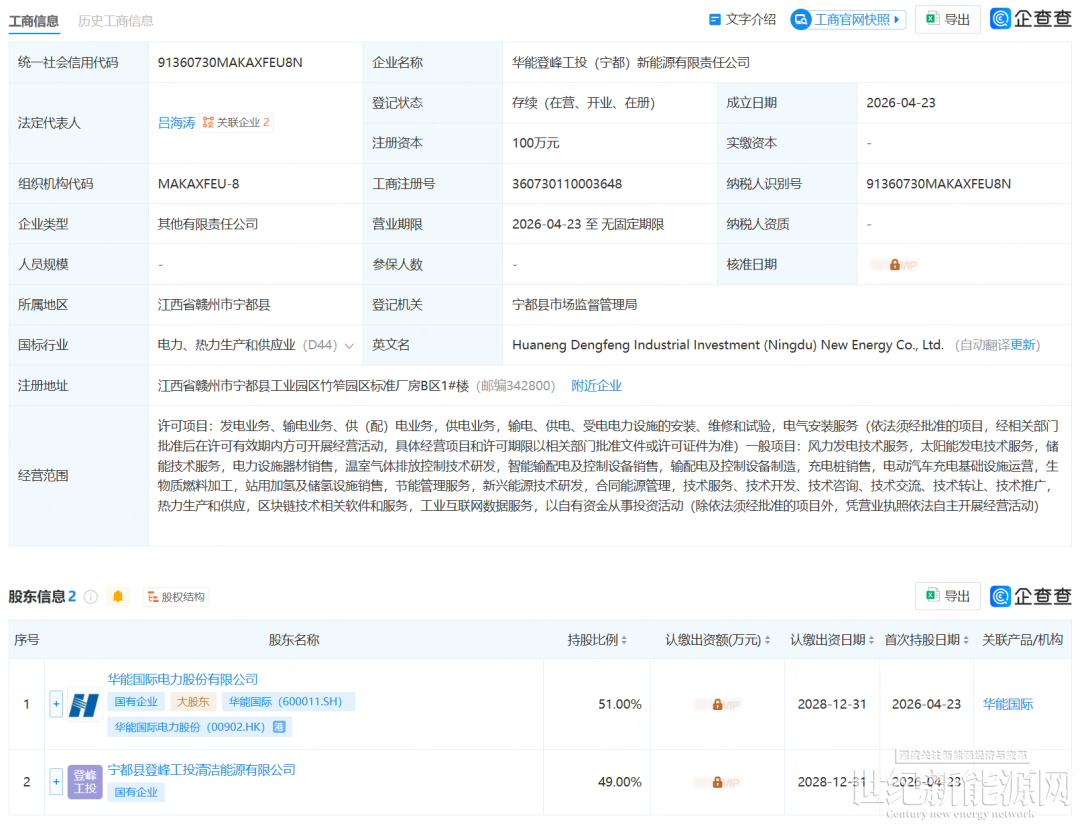Expand the 华能国际电力股份有限公司 row
1080x824 pixels.
(56, 704)
